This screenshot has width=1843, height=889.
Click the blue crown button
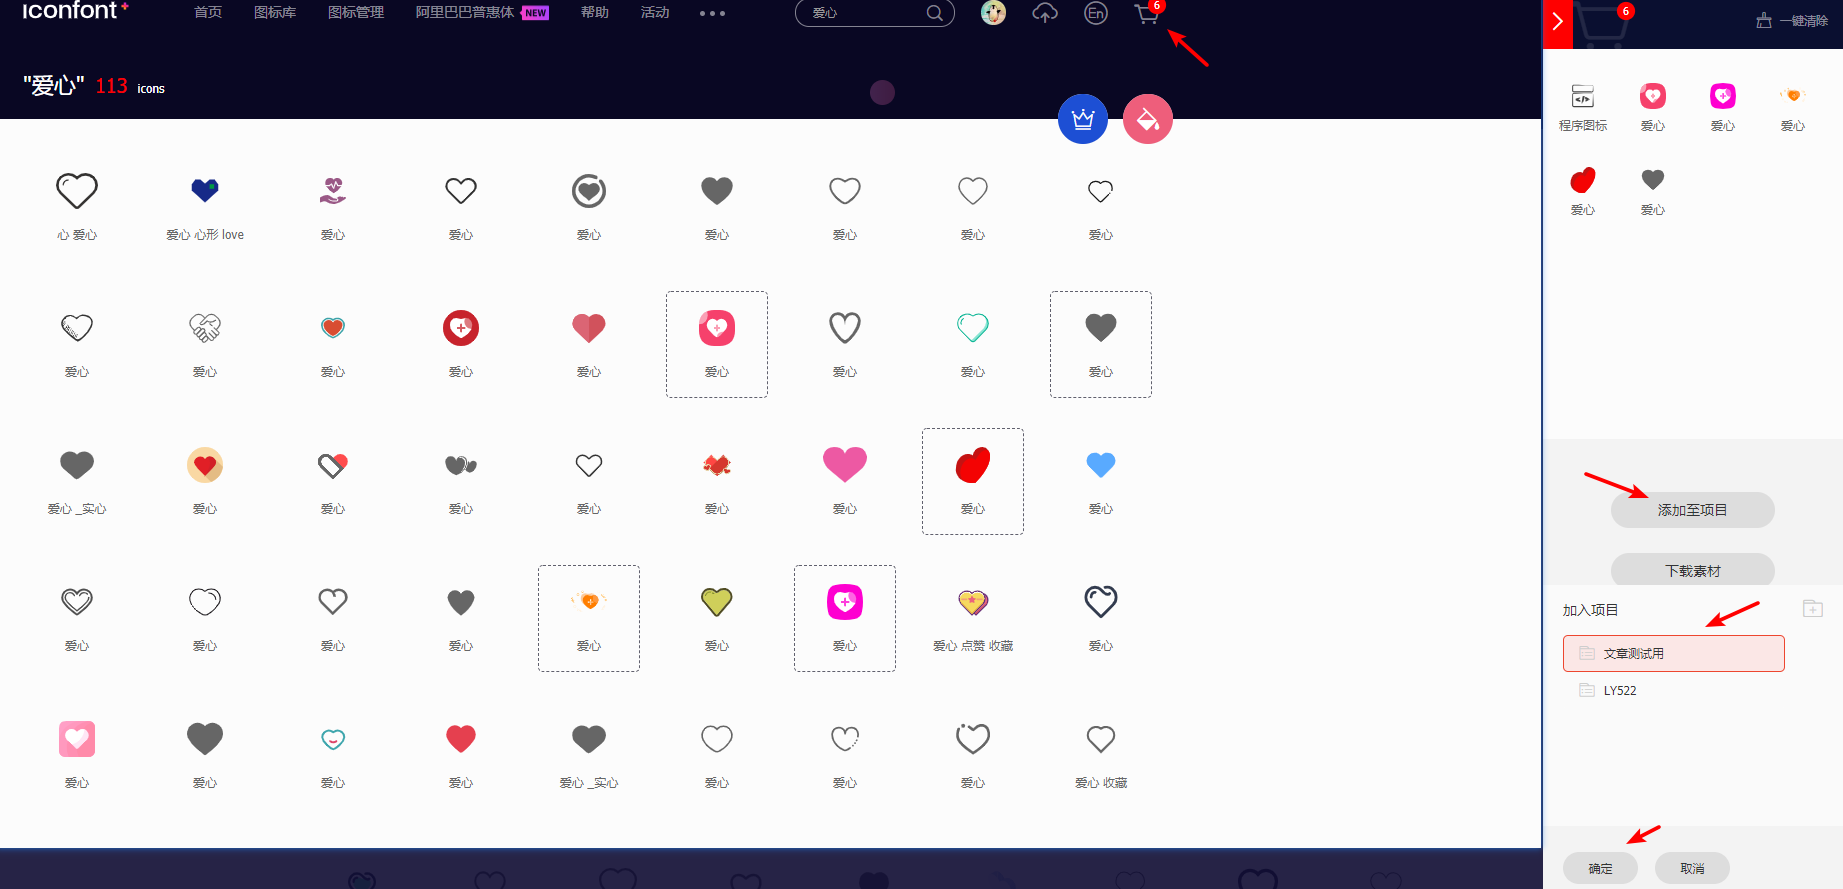tap(1083, 119)
